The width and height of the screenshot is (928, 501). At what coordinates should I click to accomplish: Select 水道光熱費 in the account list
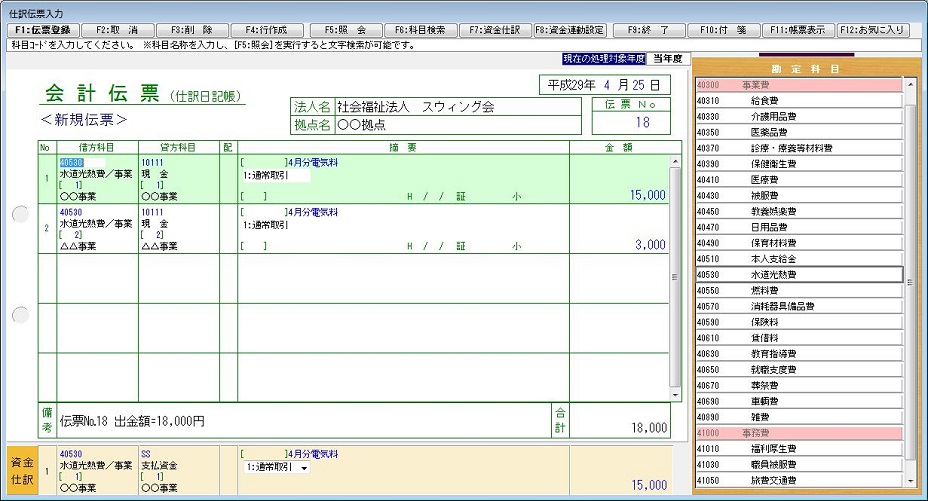[799, 274]
